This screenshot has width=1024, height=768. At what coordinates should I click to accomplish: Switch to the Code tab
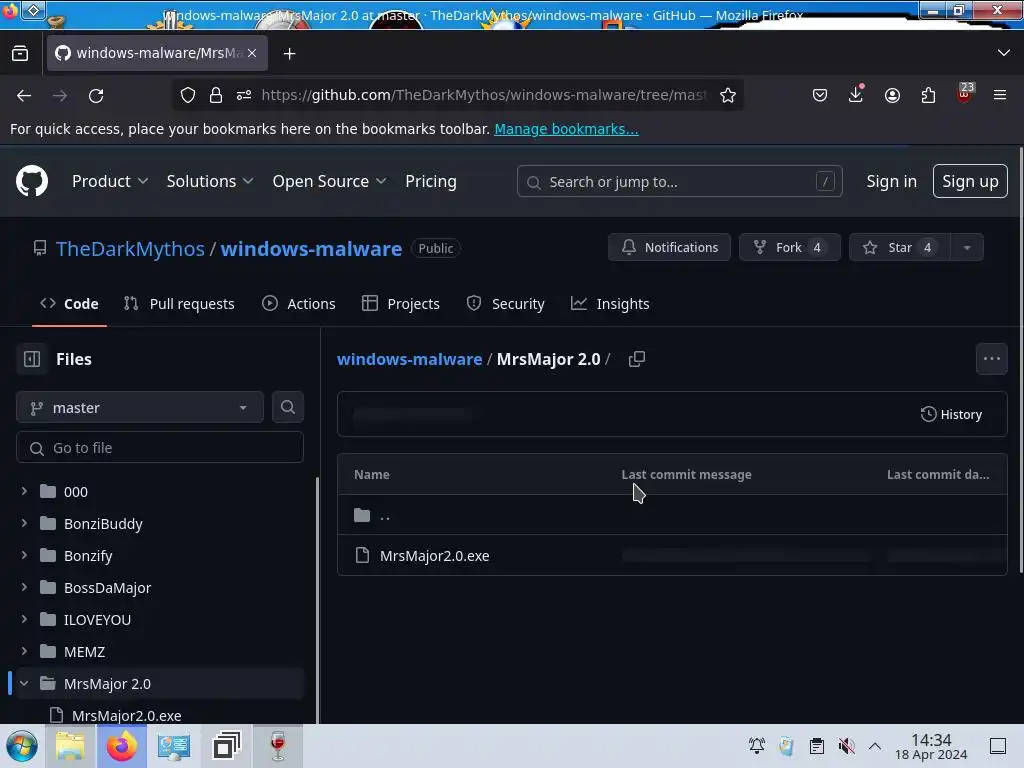(x=69, y=304)
